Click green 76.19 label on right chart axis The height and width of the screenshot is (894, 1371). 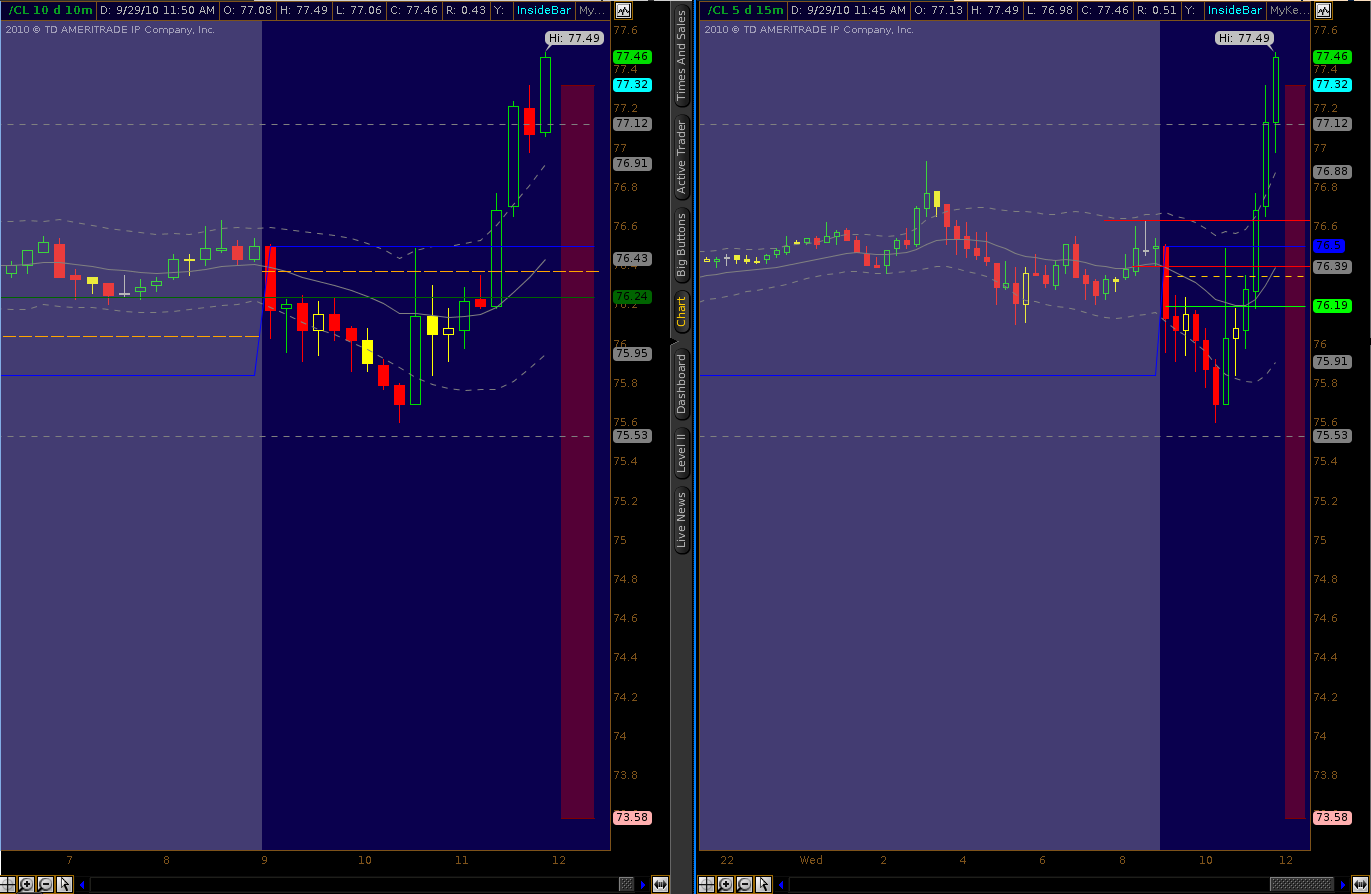pyautogui.click(x=1332, y=306)
